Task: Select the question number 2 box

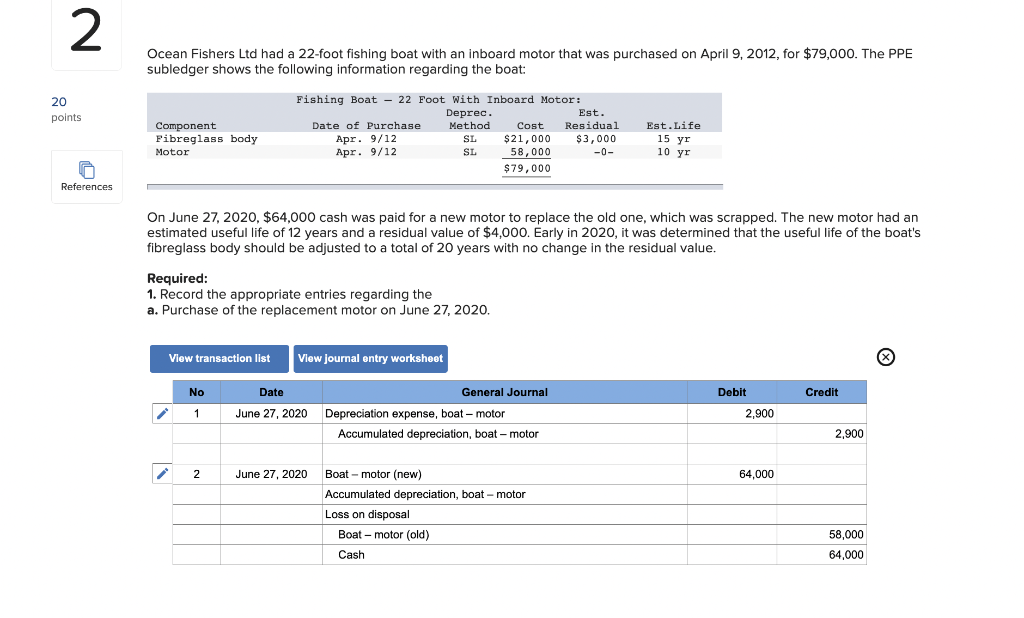Action: click(x=86, y=32)
